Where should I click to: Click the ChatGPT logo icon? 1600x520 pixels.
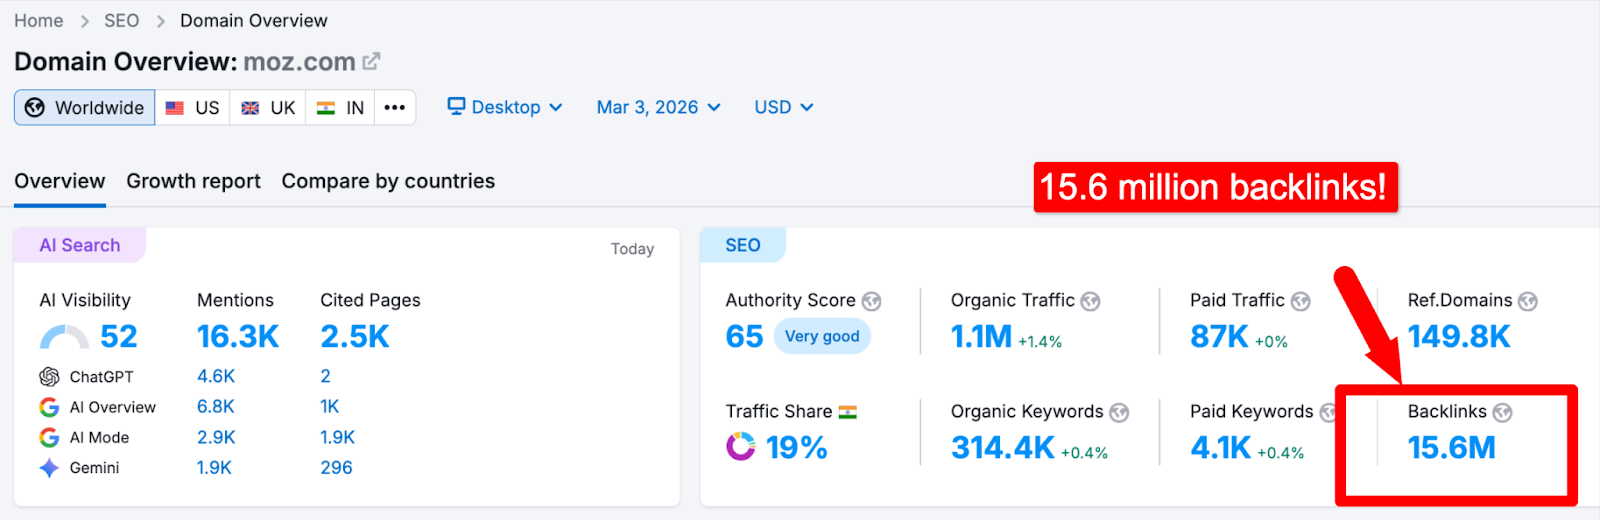[x=49, y=377]
